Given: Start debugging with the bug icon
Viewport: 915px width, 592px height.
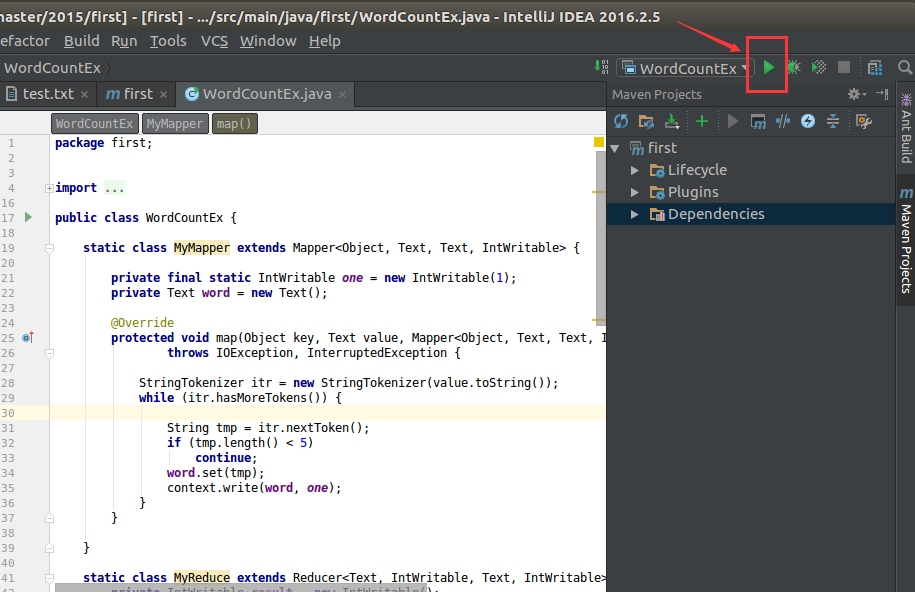Looking at the screenshot, I should pyautogui.click(x=793, y=68).
